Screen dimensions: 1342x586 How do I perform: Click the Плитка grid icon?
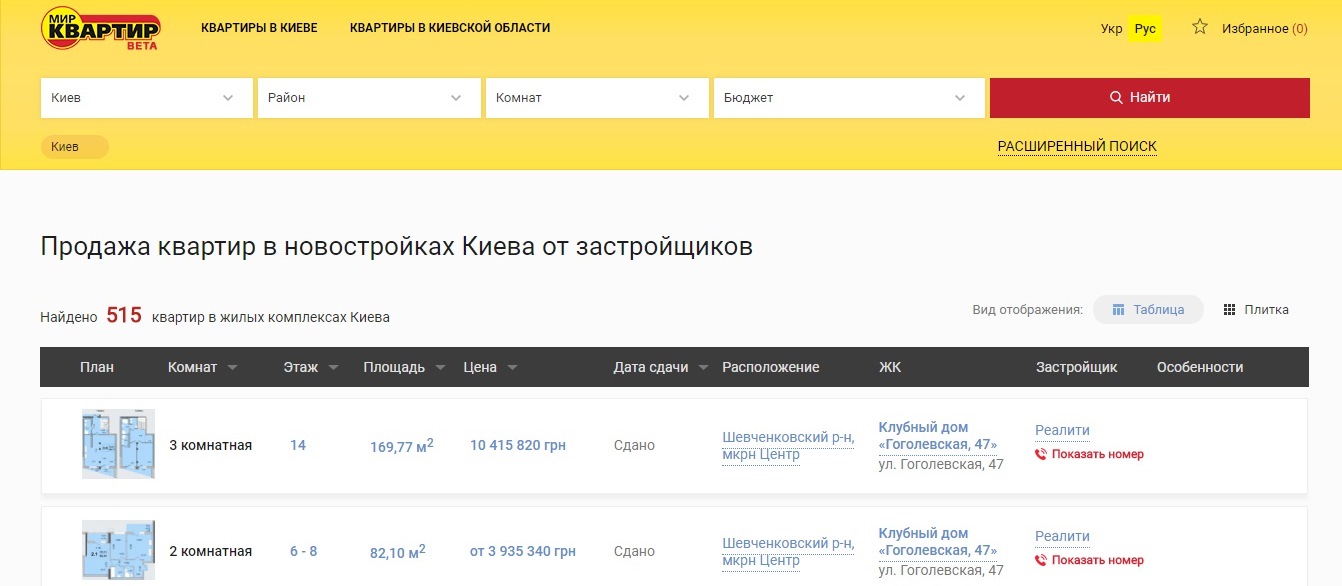coord(1230,310)
